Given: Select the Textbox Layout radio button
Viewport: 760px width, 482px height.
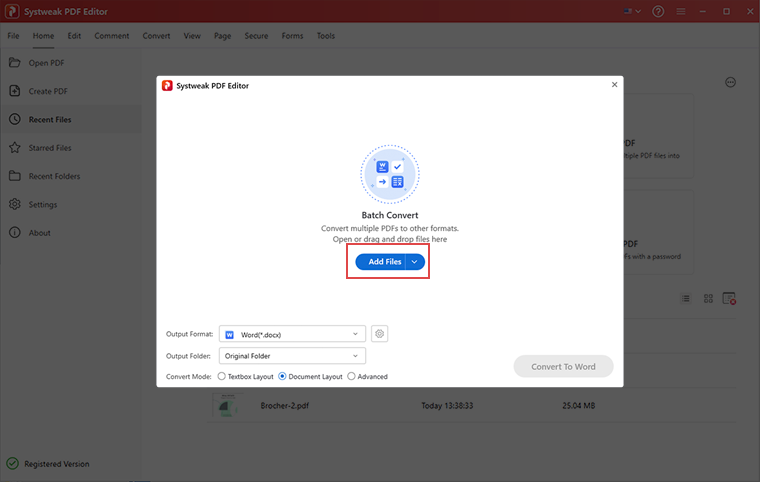Looking at the screenshot, I should (222, 376).
